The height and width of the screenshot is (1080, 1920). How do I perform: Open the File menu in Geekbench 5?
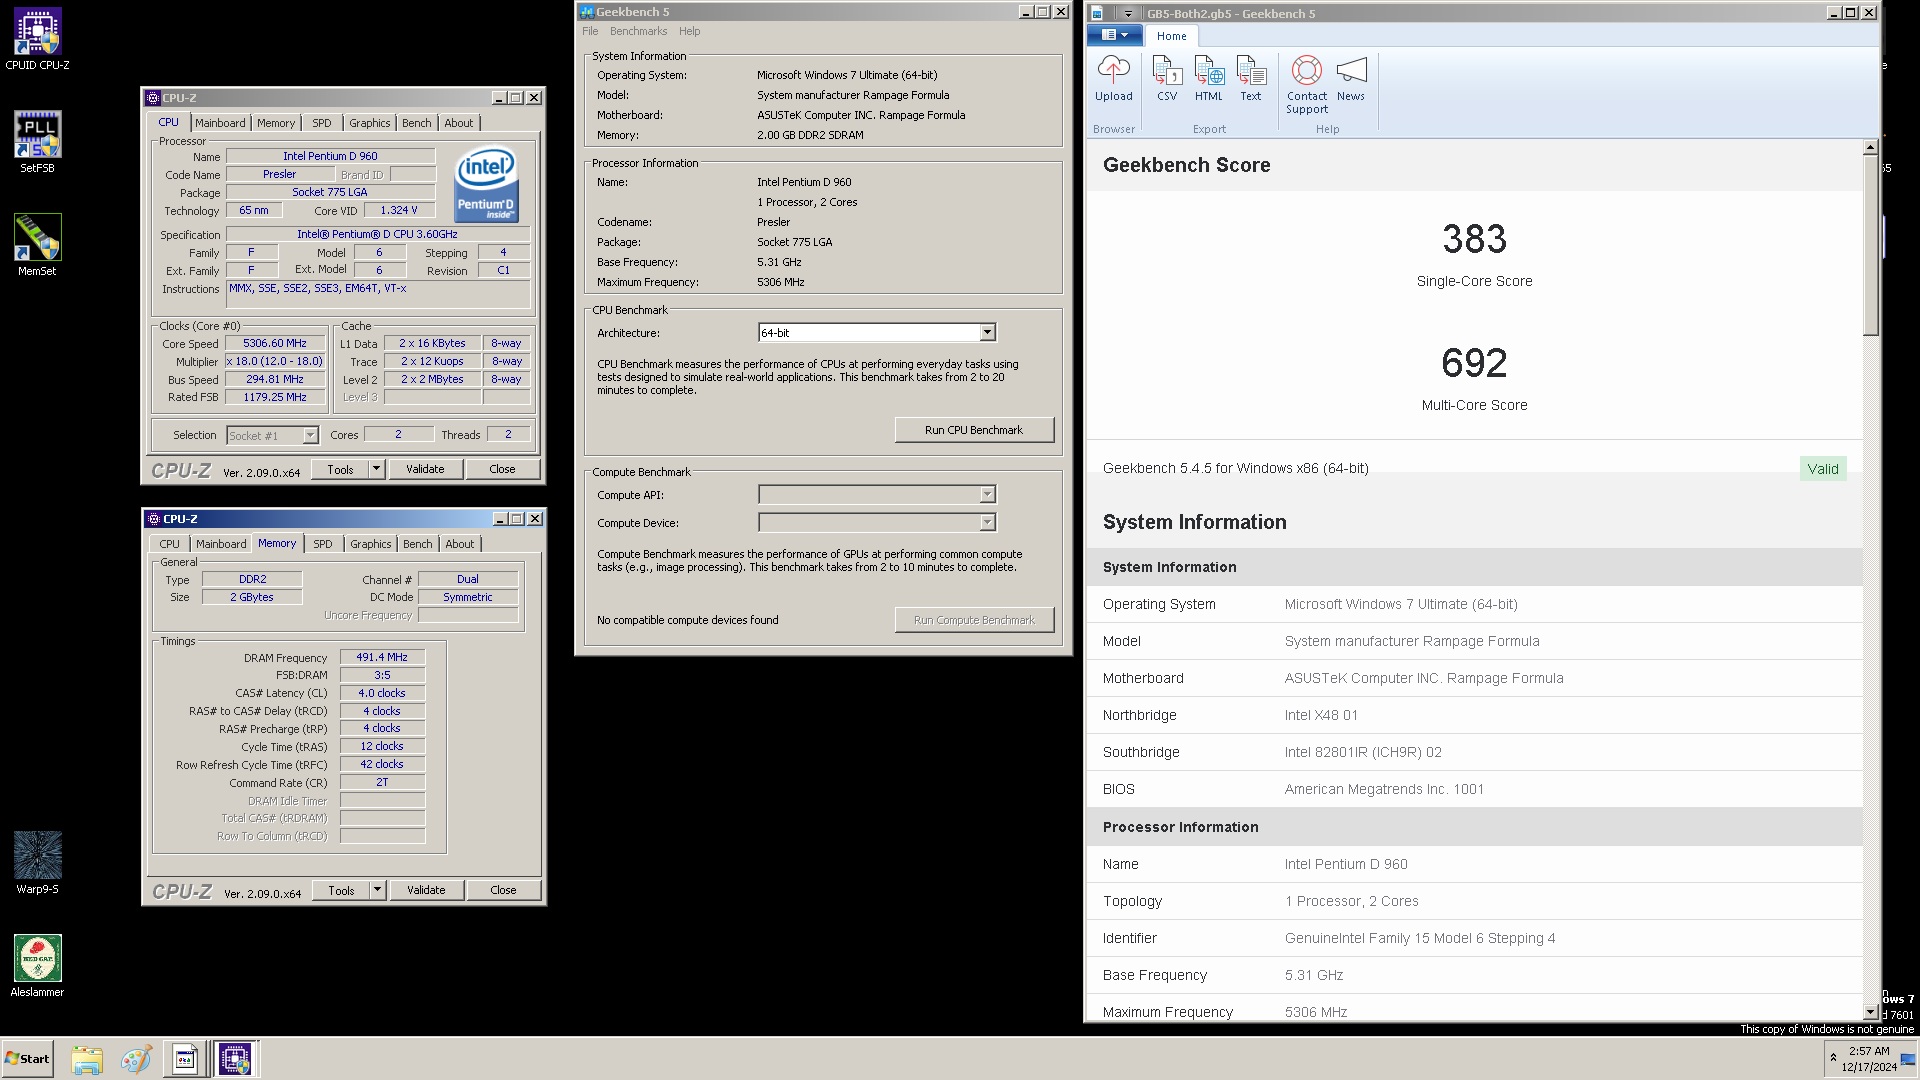590,31
